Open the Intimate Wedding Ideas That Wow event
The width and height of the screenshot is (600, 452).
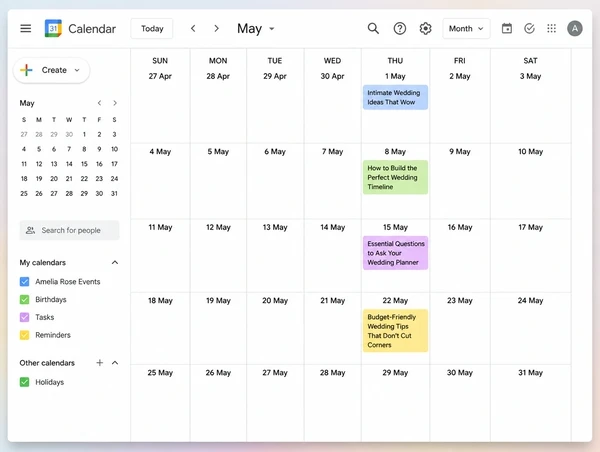coord(395,97)
